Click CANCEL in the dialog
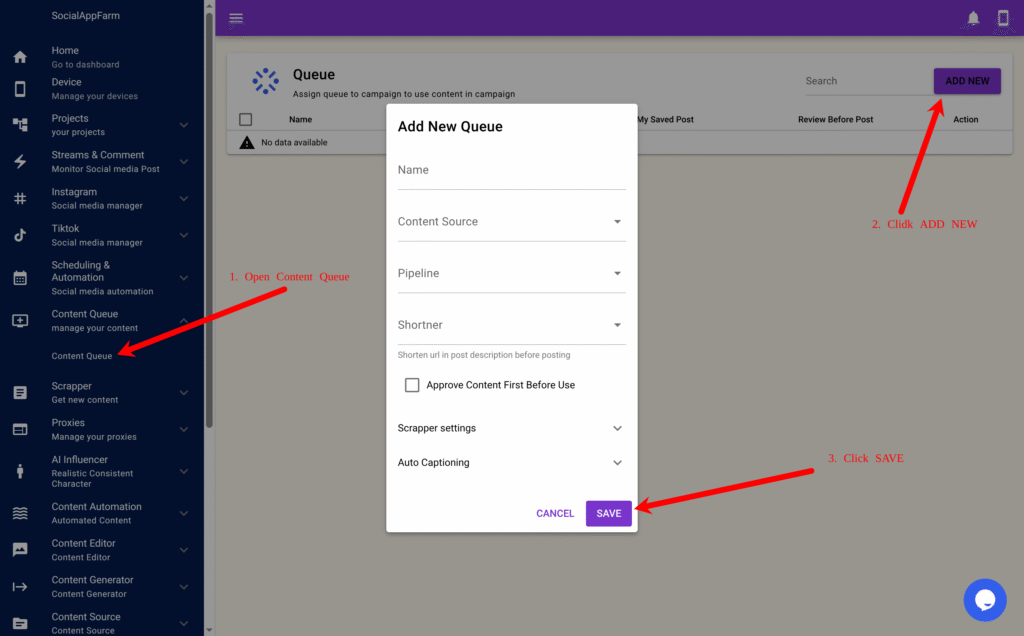This screenshot has width=1024, height=636. 555,513
